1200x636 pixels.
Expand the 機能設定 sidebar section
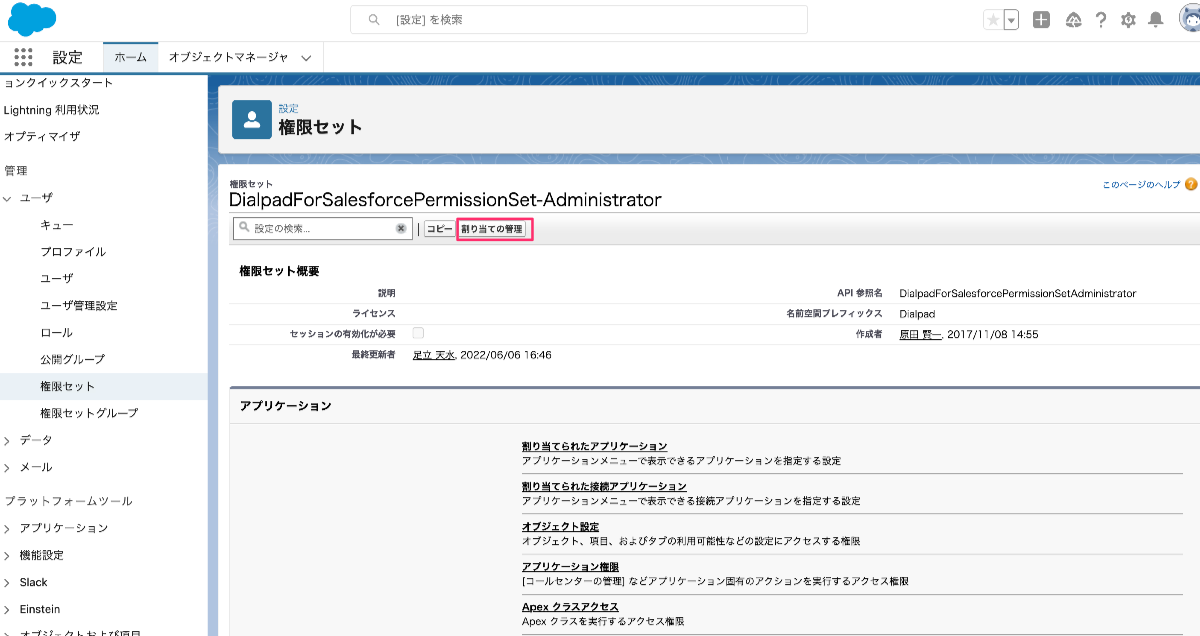point(9,555)
